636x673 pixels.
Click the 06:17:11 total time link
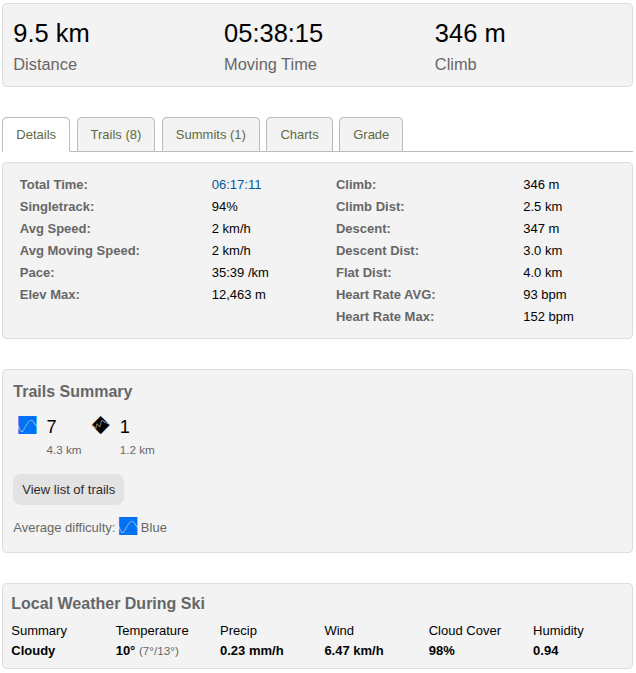(236, 185)
